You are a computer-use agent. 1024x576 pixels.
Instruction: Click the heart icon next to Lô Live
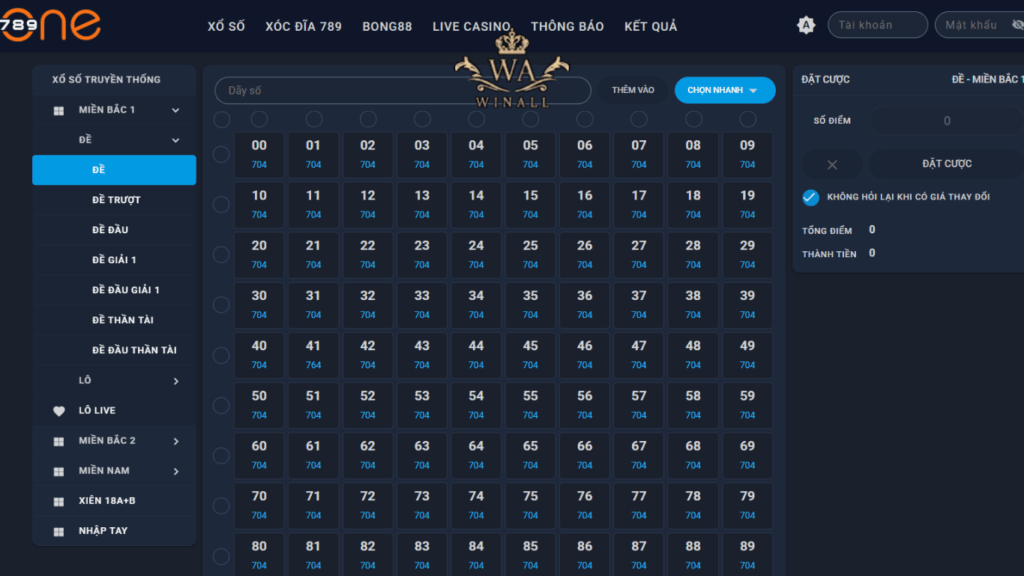click(58, 411)
